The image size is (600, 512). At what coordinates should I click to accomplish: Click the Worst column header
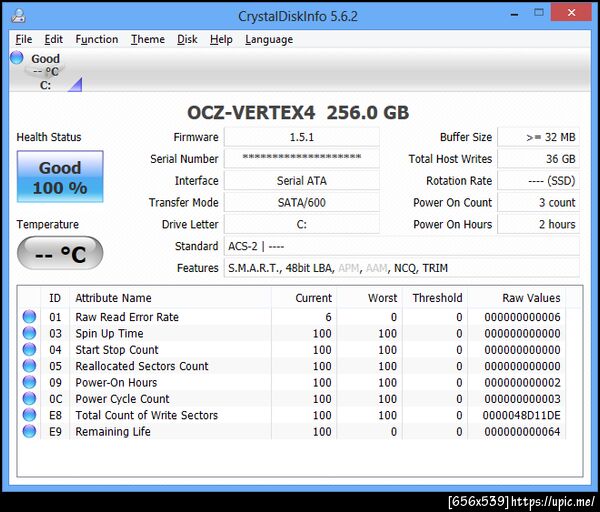coord(370,298)
